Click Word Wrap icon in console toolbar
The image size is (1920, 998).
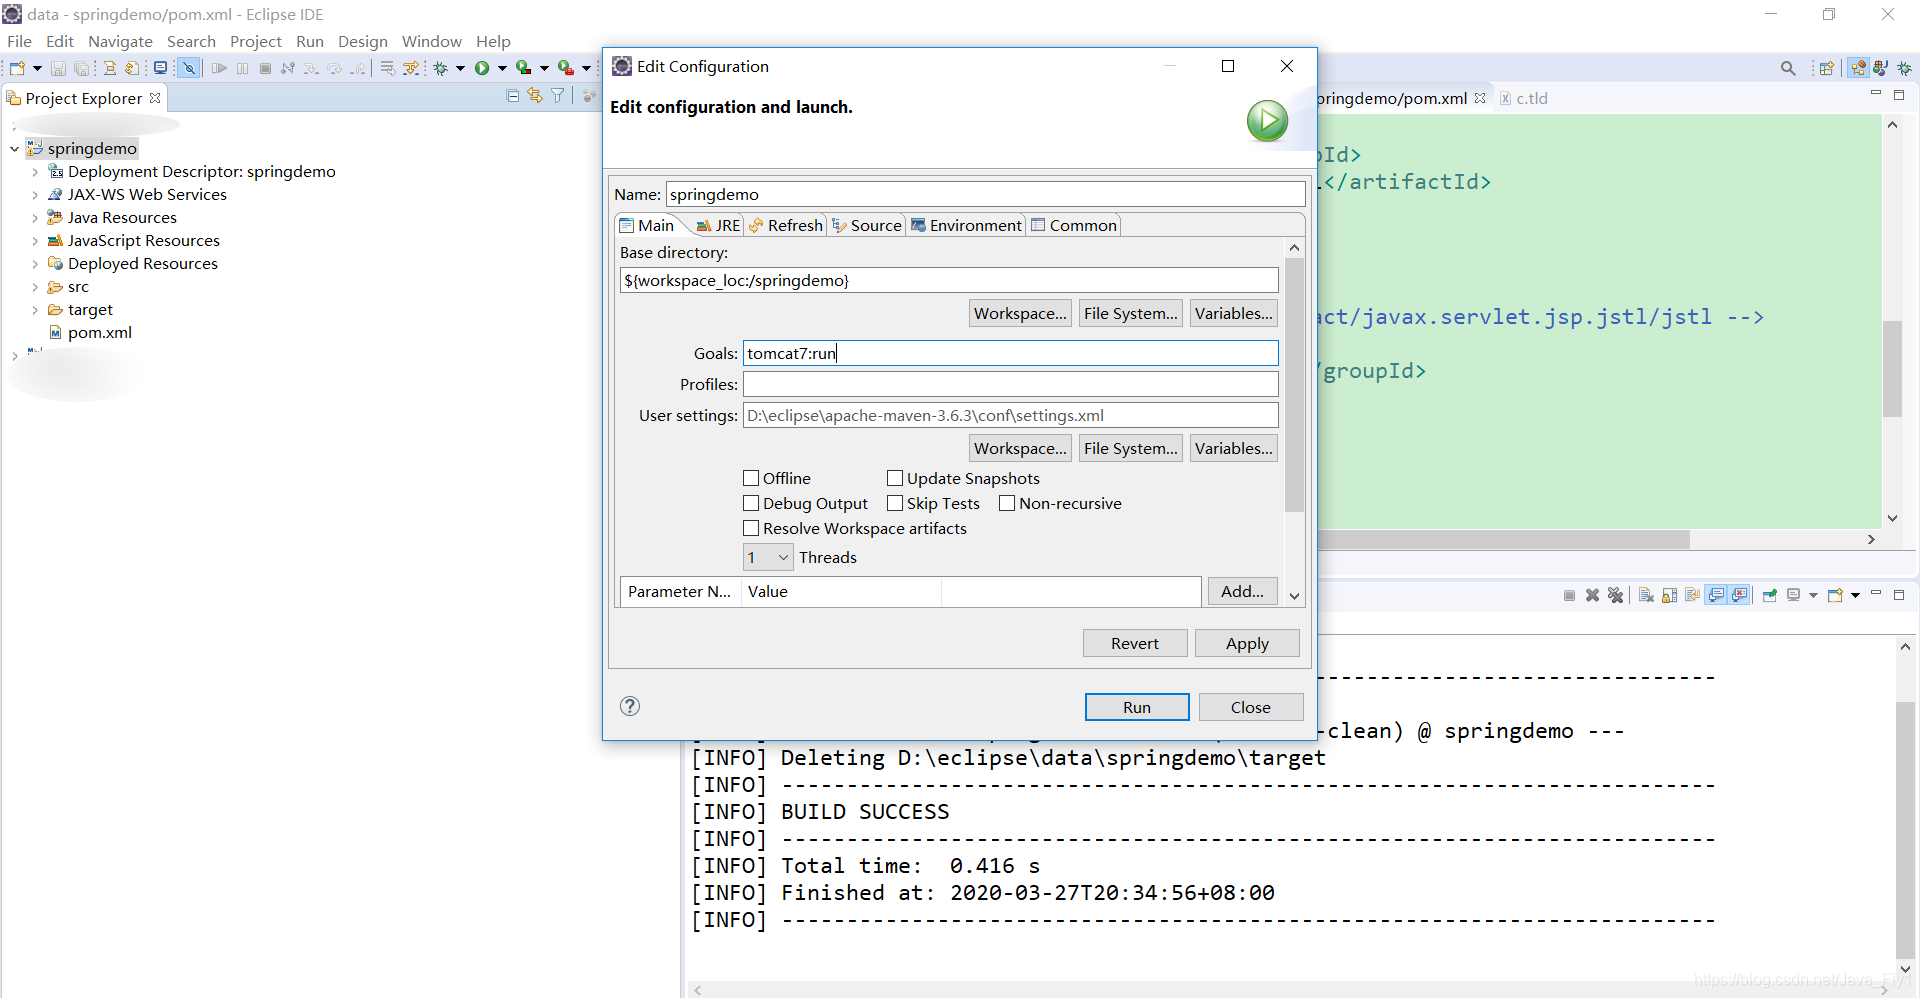click(x=1692, y=595)
